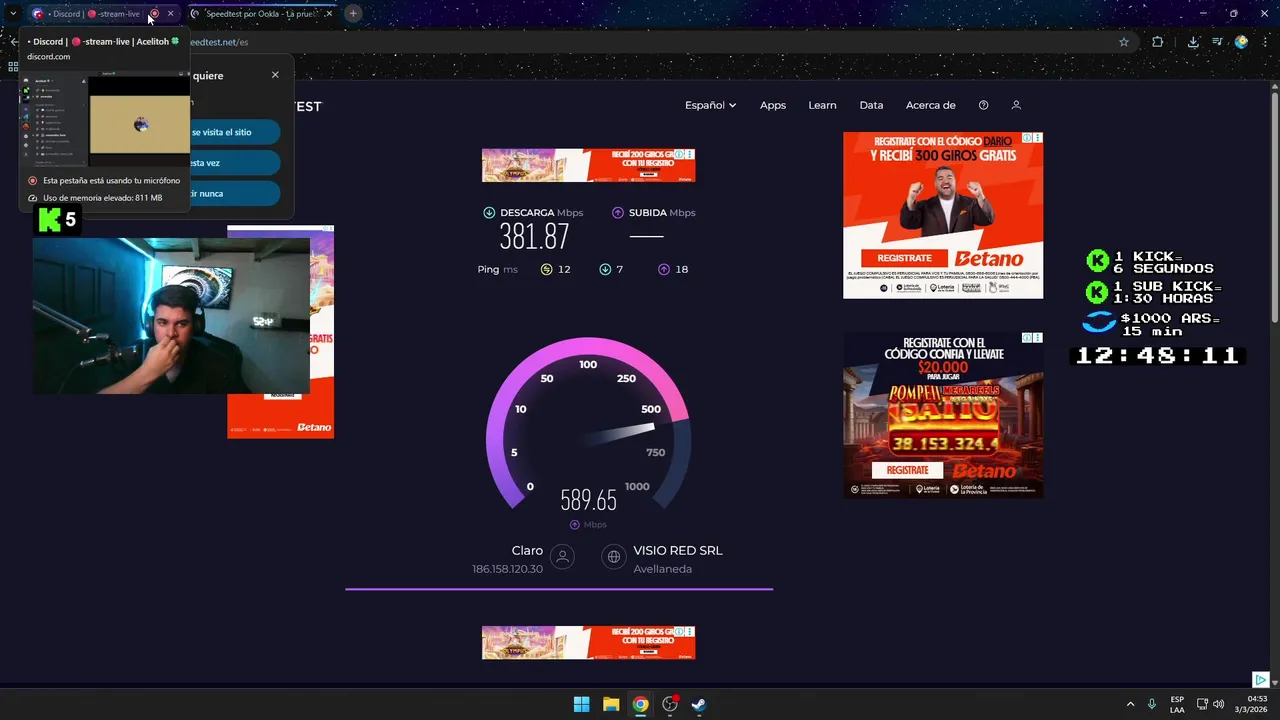Open the volume speaker tray icon
This screenshot has width=1280, height=720.
point(1218,704)
